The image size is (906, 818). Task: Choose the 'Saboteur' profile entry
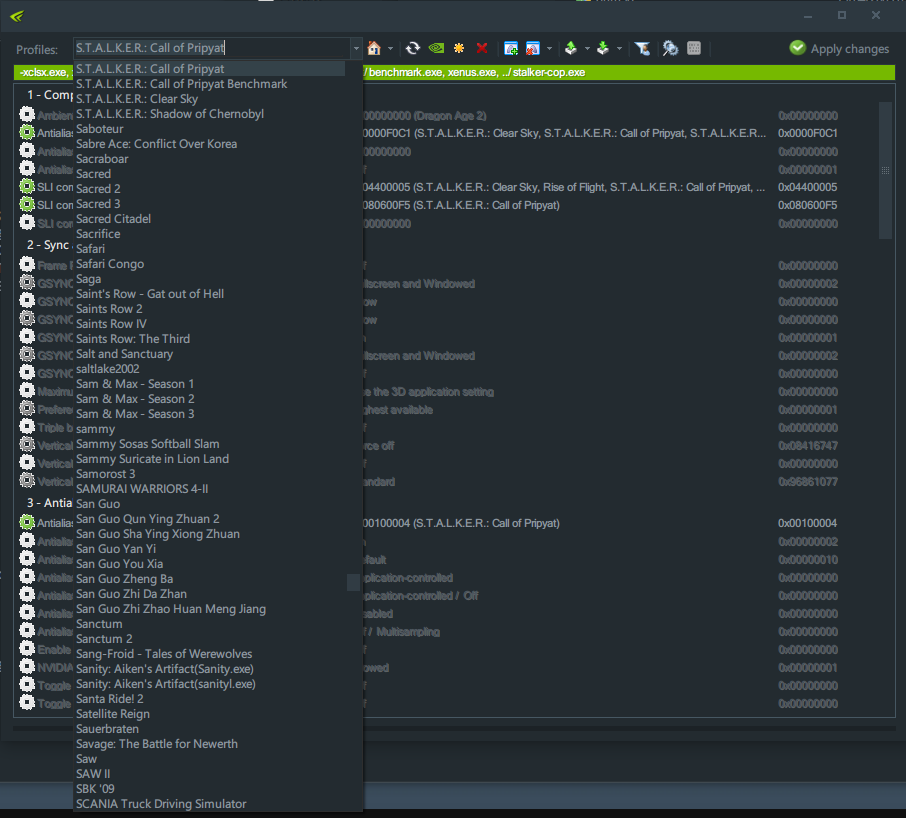[x=99, y=129]
